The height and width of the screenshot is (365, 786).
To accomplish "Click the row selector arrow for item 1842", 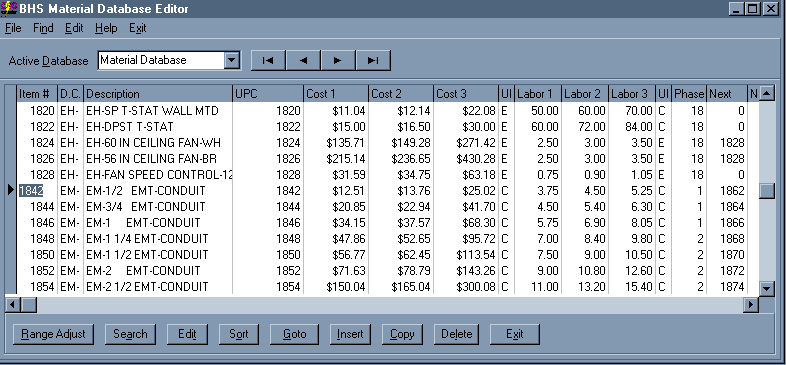I will pyautogui.click(x=11, y=191).
